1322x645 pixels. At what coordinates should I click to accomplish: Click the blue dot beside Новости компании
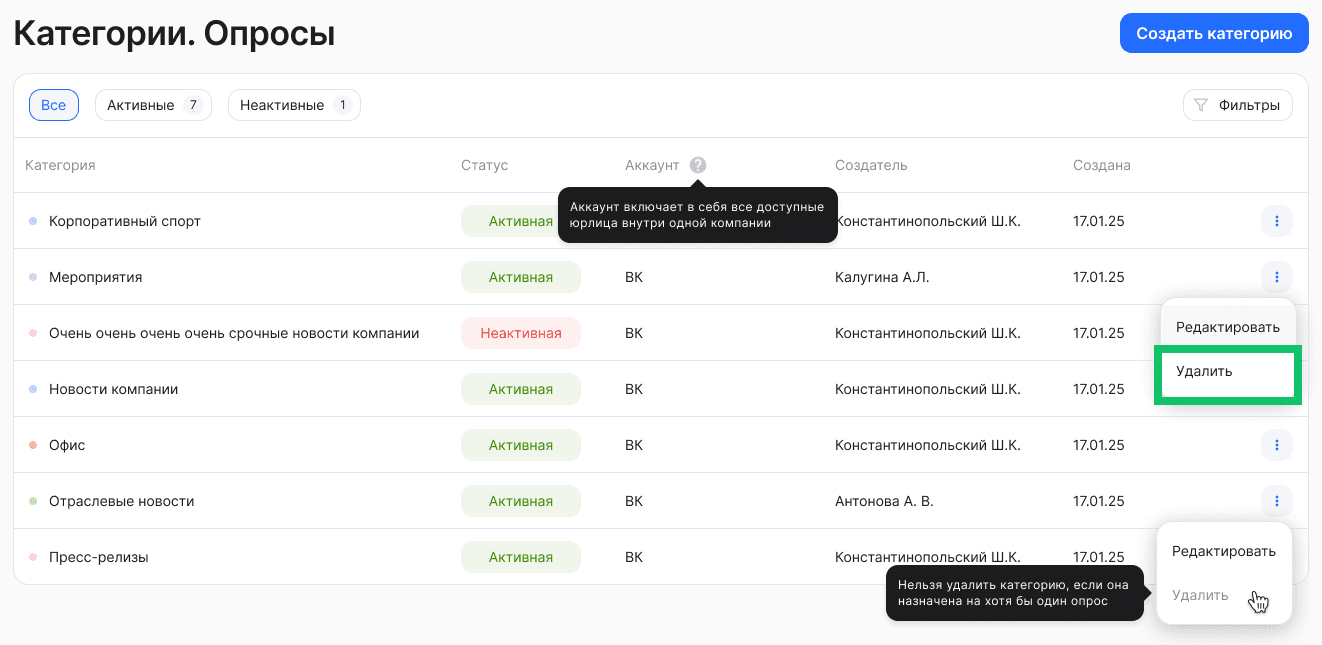click(33, 389)
